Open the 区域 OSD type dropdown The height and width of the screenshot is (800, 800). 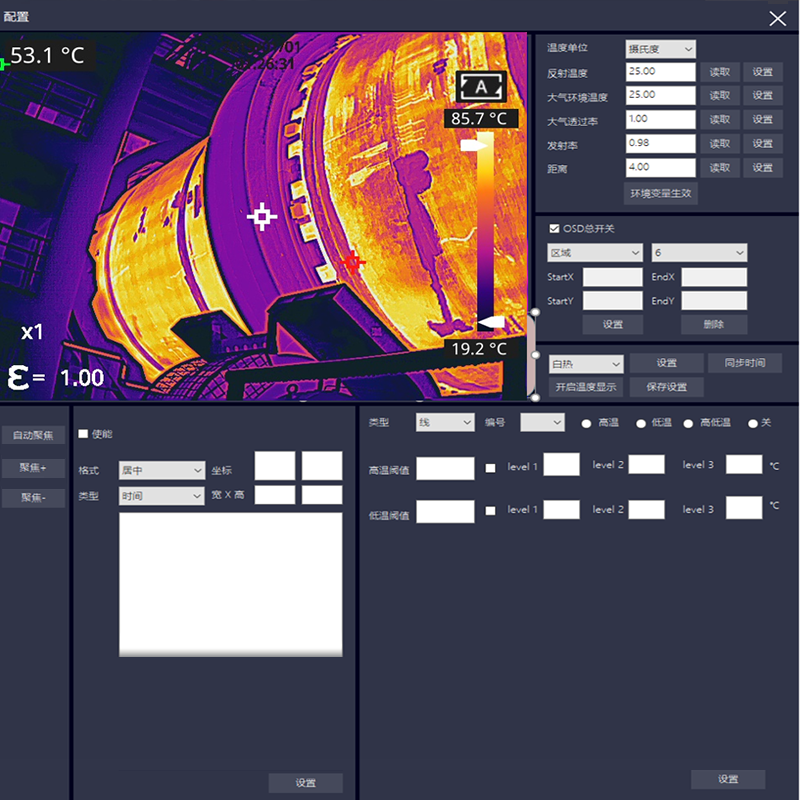click(x=594, y=253)
